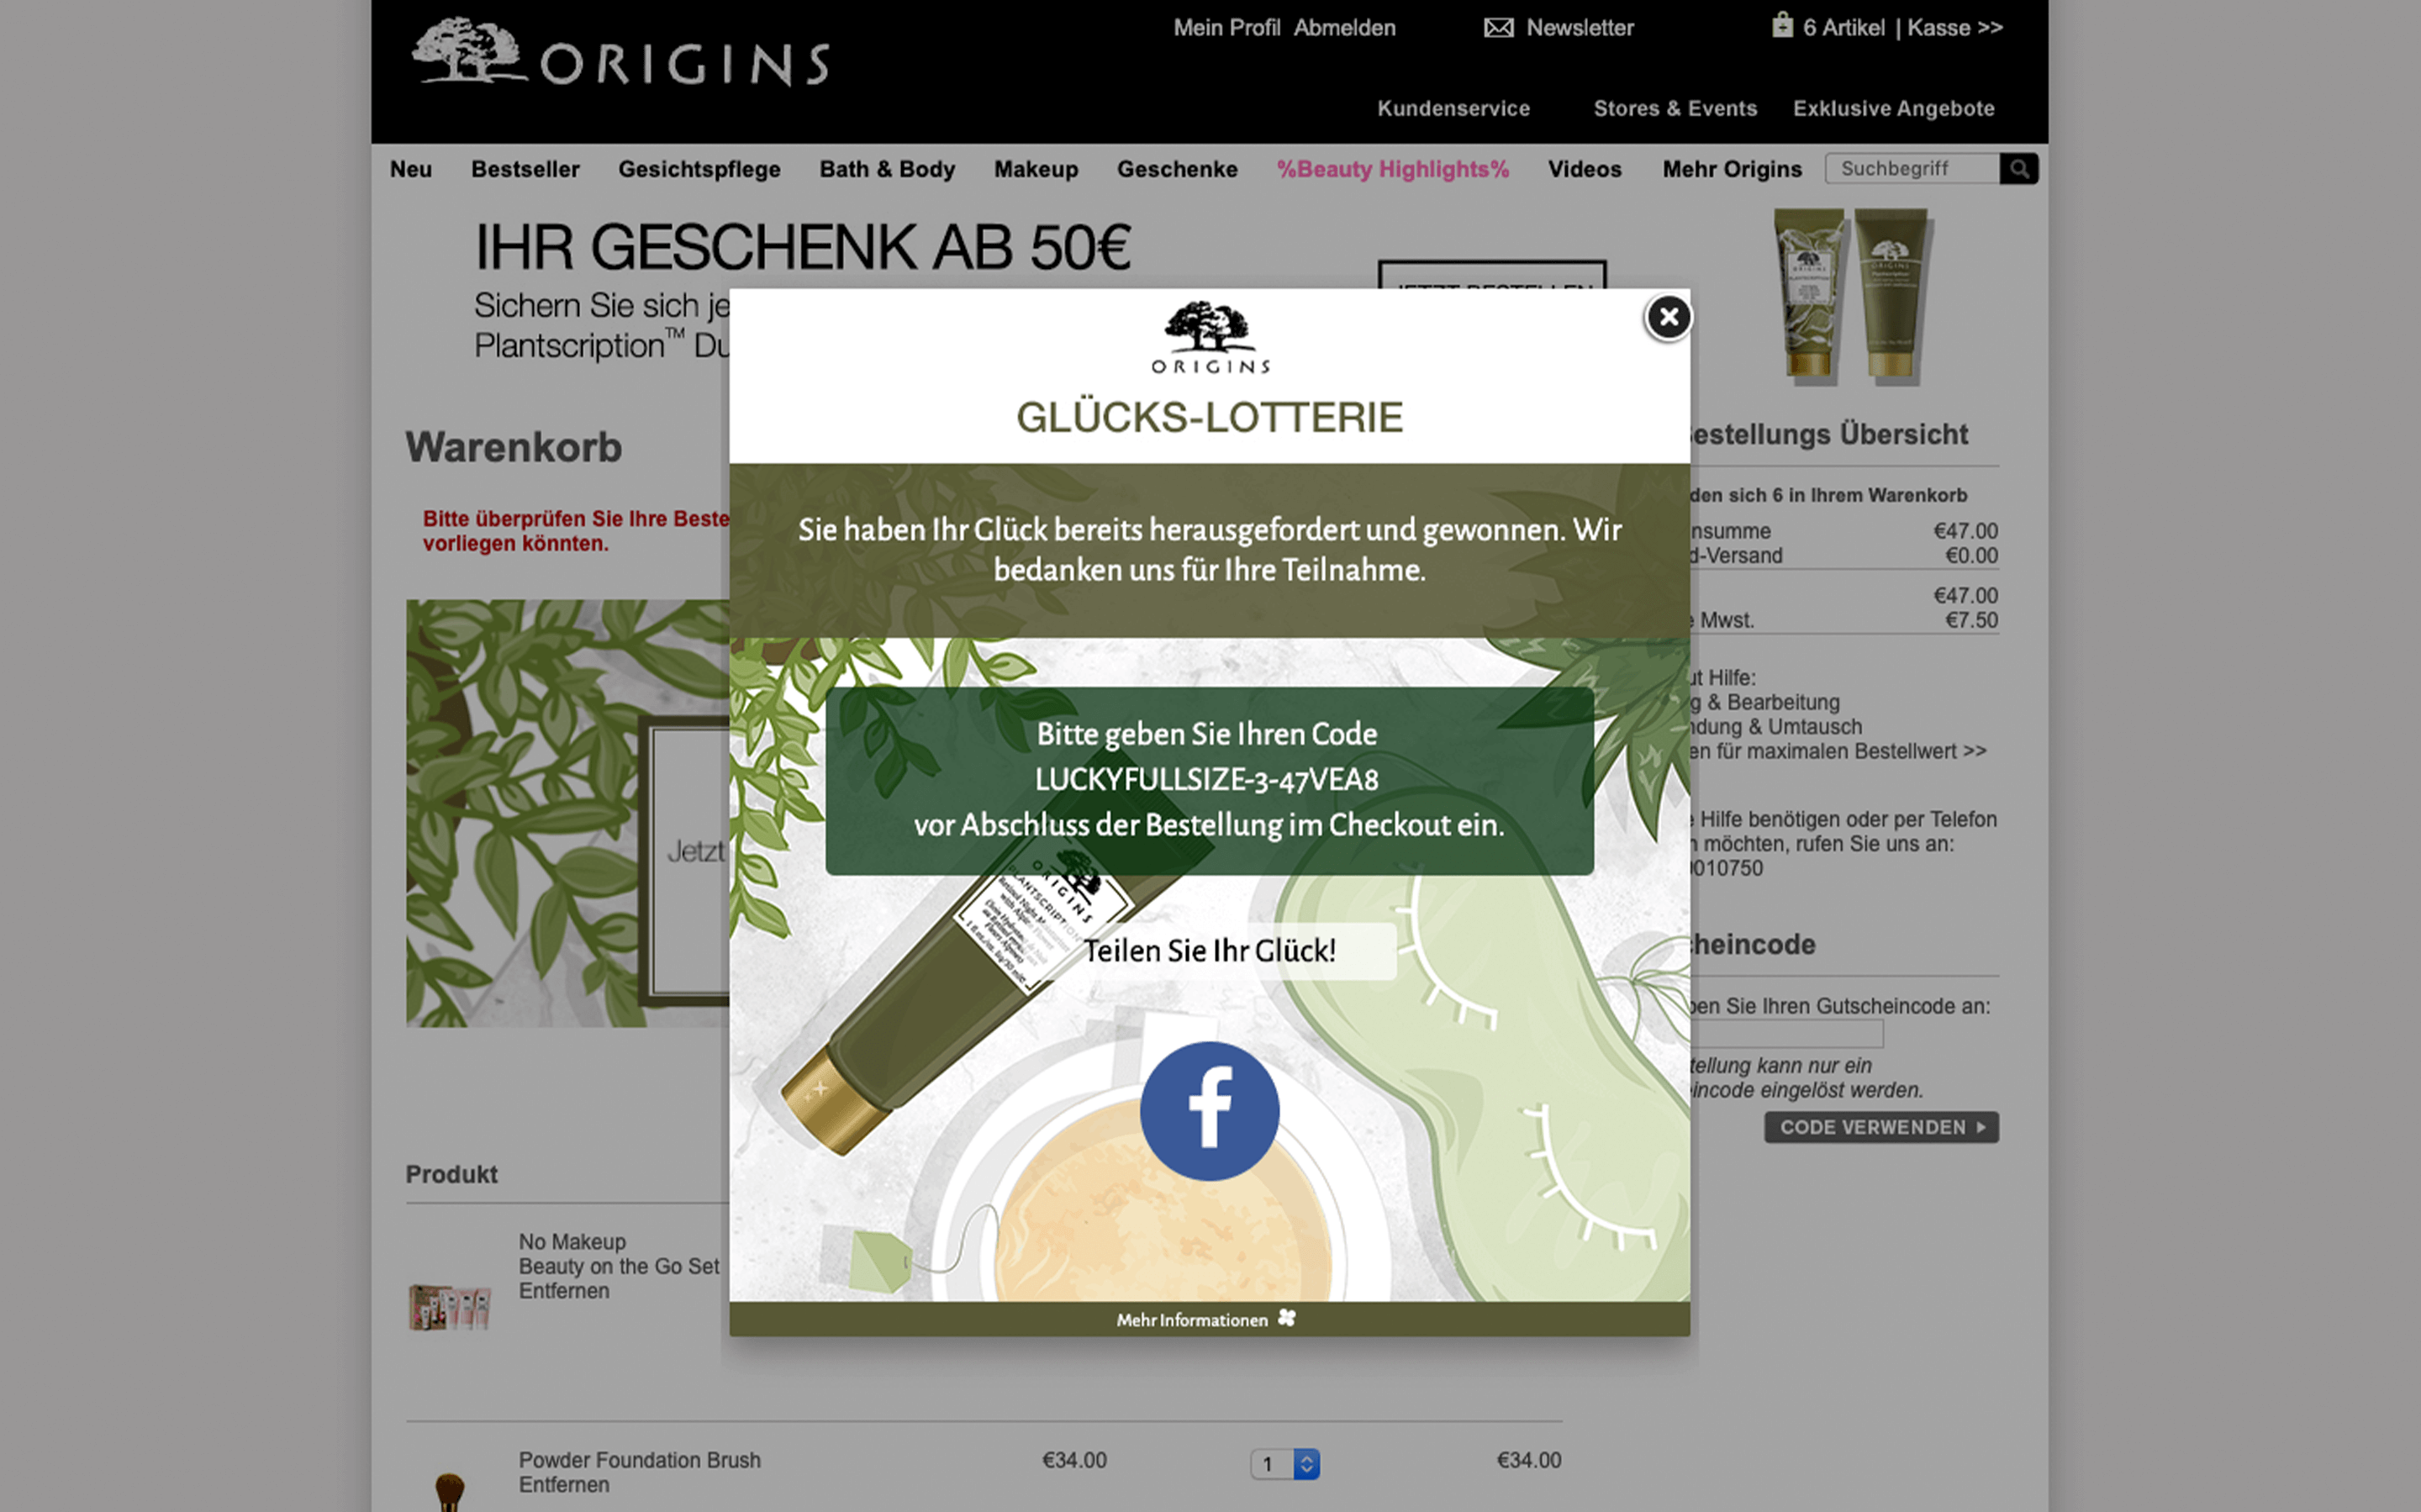Click the CODE VERWENDEN button
The width and height of the screenshot is (2421, 1512).
coord(1881,1127)
